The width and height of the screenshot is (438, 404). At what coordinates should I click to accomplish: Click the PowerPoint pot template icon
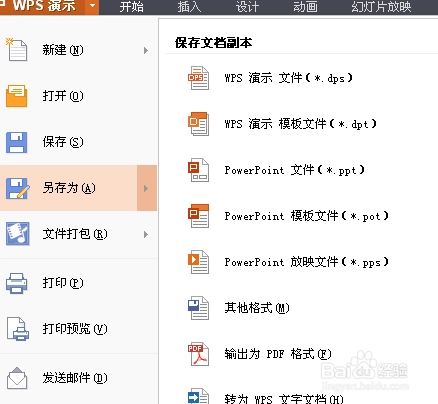click(x=198, y=216)
